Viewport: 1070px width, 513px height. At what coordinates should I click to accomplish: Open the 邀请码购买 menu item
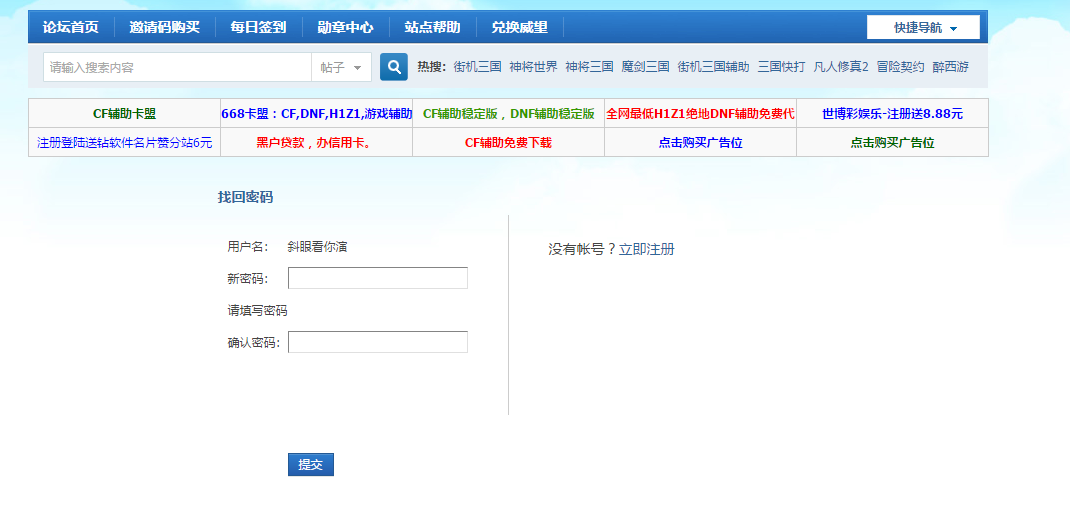point(164,27)
